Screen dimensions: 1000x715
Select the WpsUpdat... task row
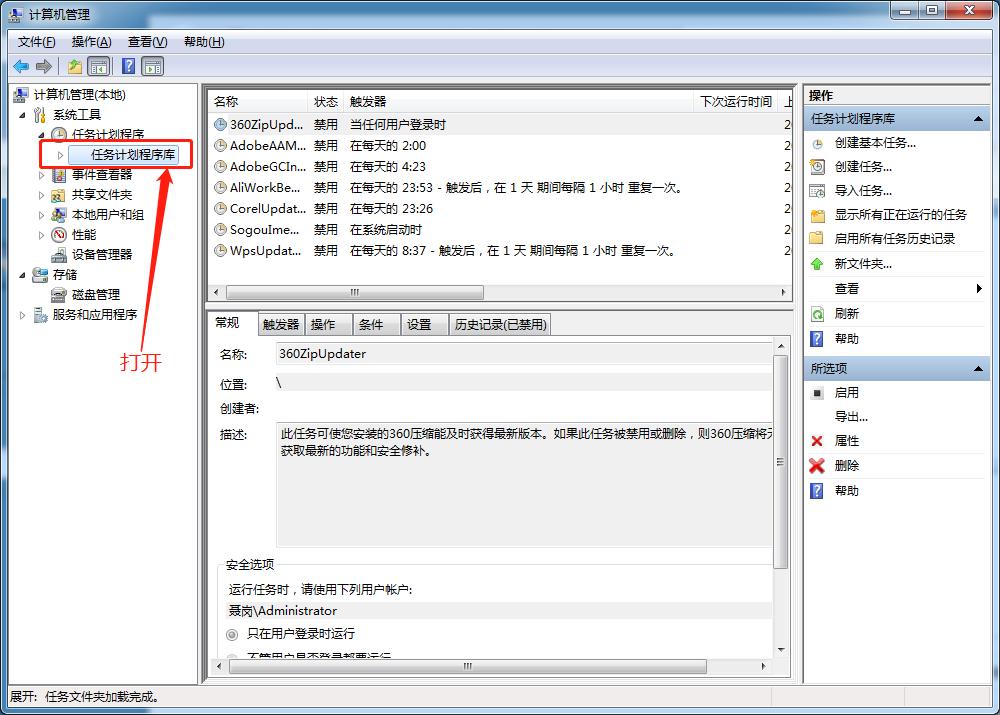pyautogui.click(x=499, y=251)
